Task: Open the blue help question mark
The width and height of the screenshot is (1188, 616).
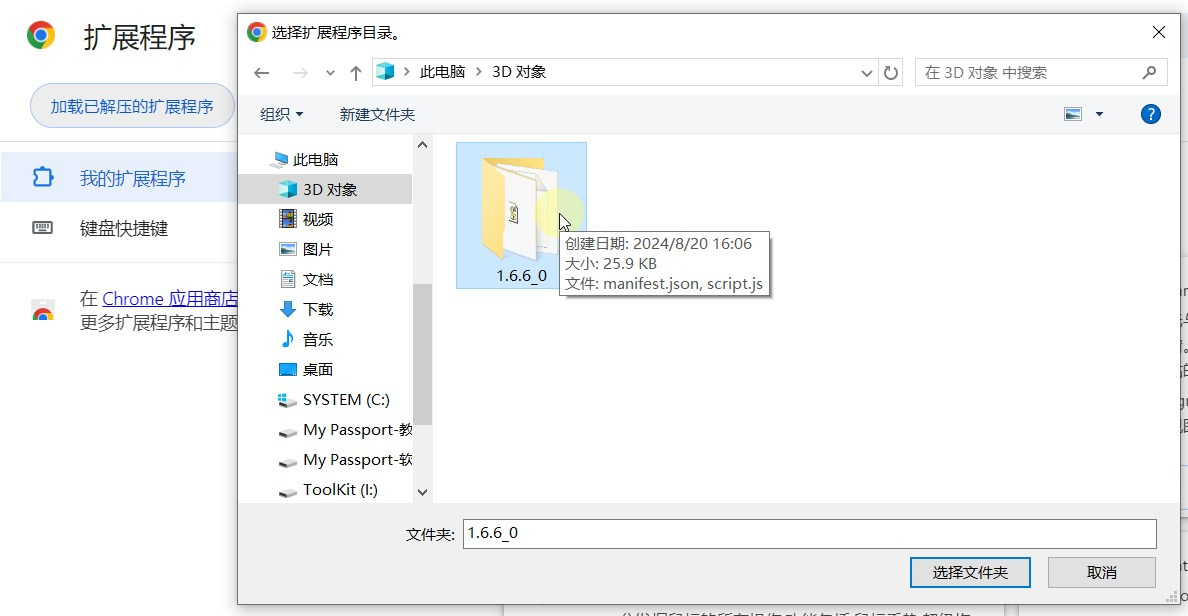Action: (x=1150, y=114)
